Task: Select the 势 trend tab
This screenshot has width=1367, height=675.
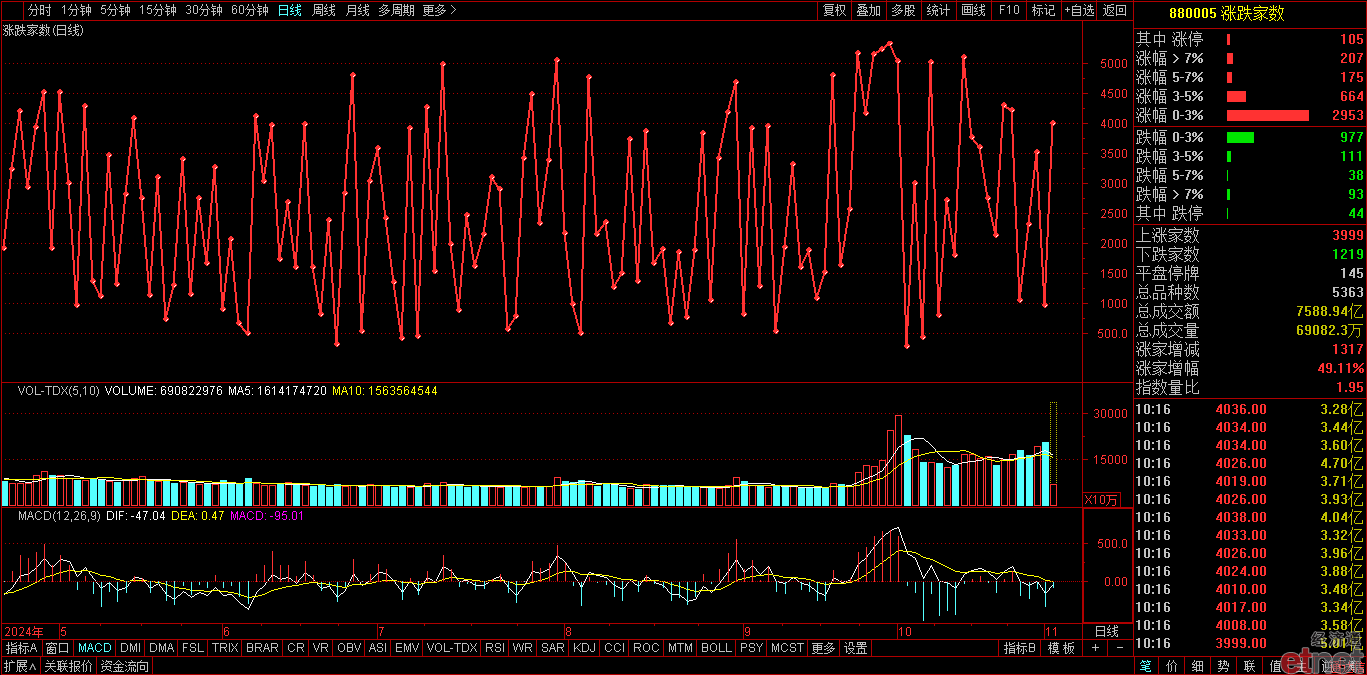Action: pyautogui.click(x=1223, y=666)
